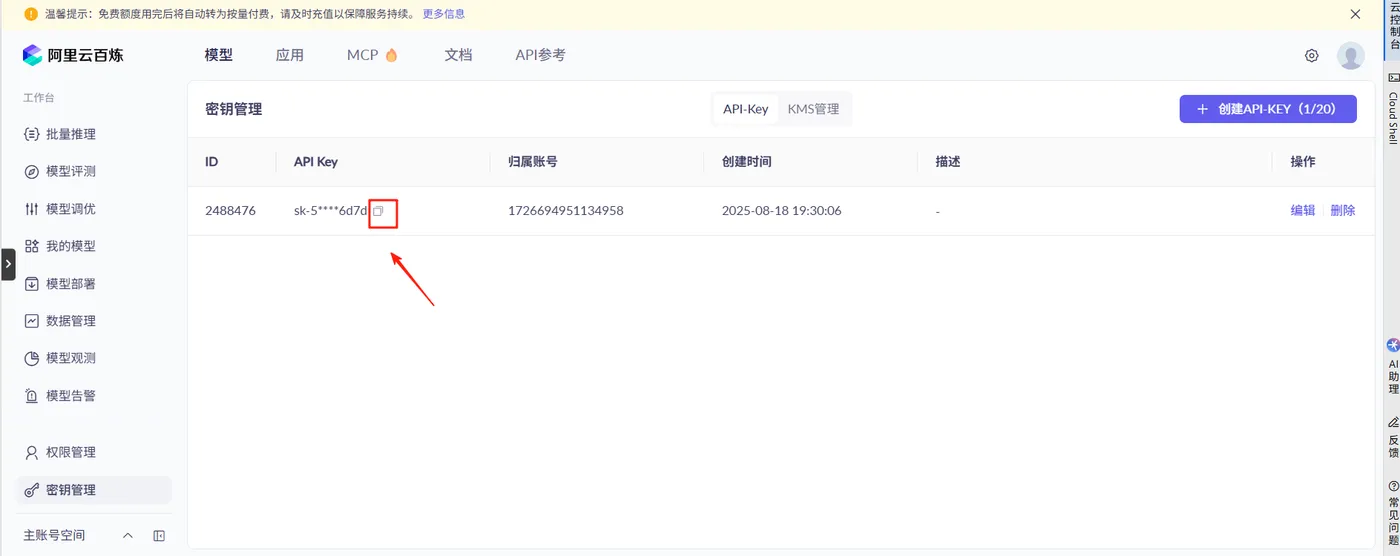Open the 模型 top navigation tab
The width and height of the screenshot is (1400, 556).
pyautogui.click(x=219, y=55)
